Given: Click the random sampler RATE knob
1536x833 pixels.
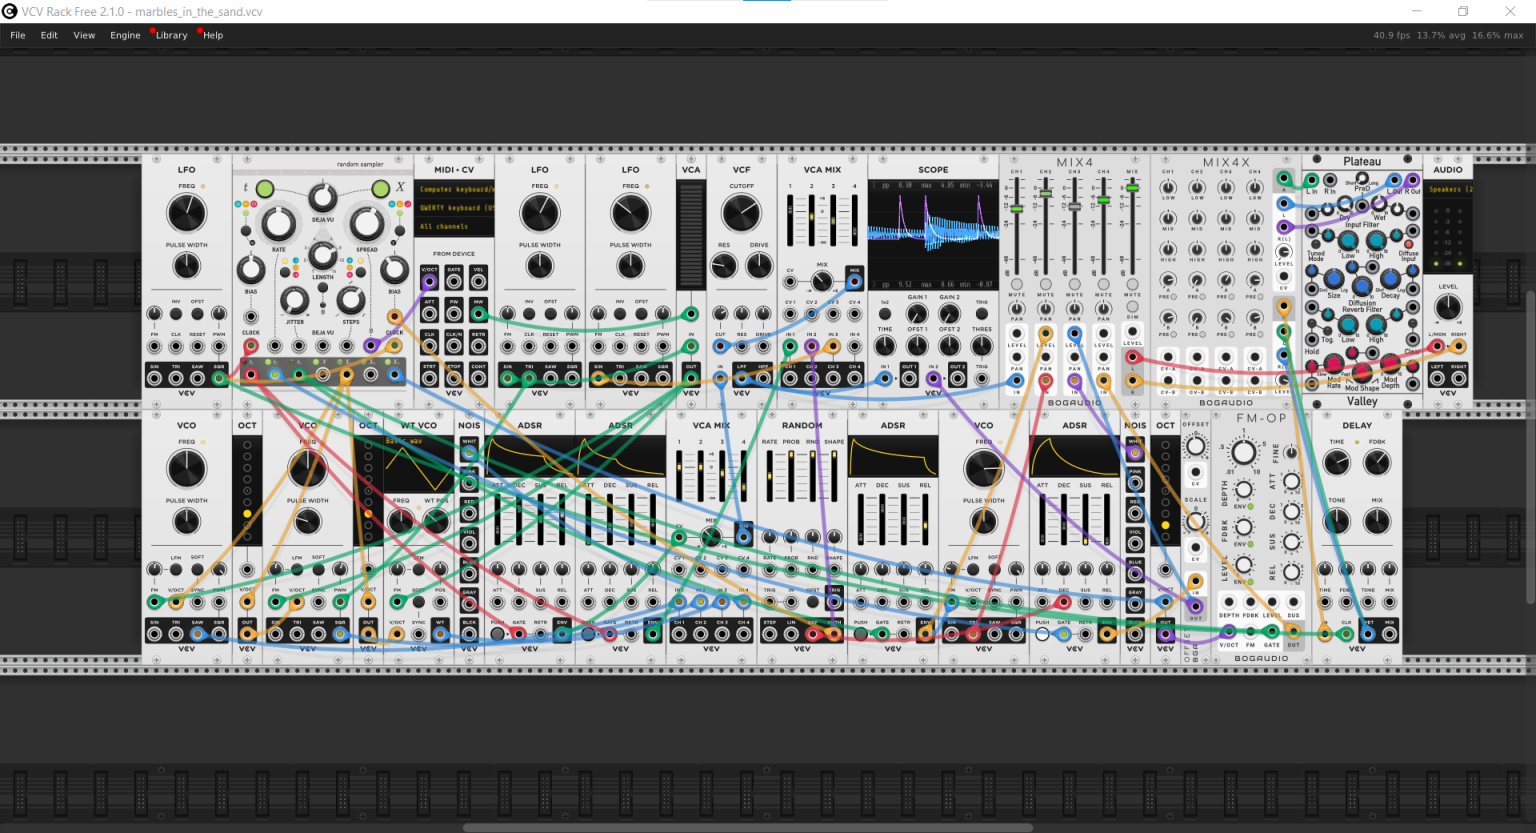Looking at the screenshot, I should (x=279, y=224).
